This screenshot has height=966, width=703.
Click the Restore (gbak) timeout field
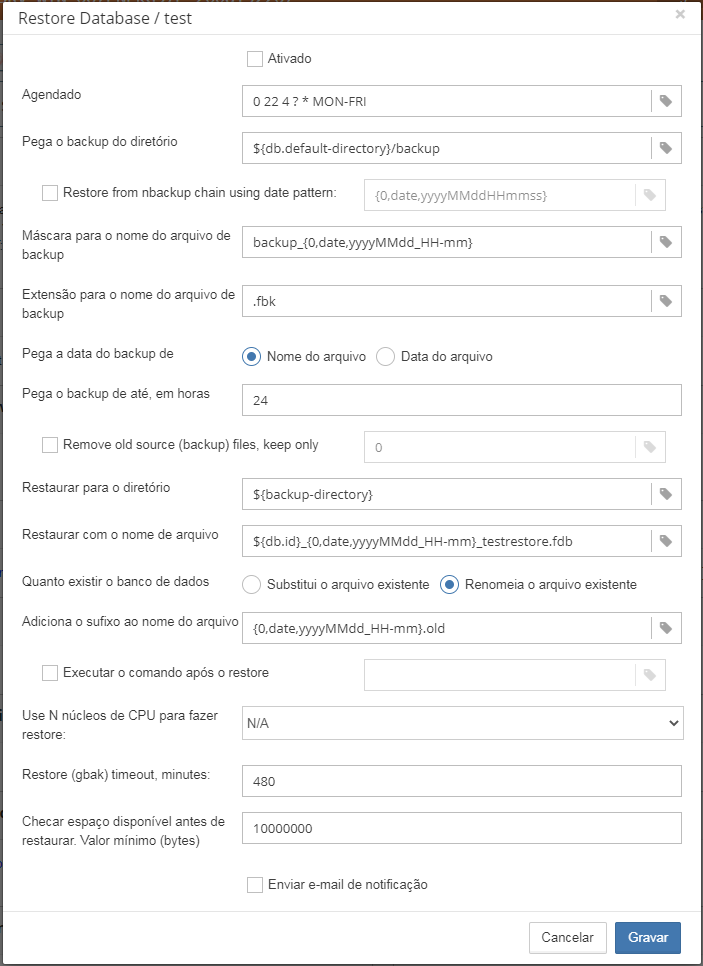tap(462, 781)
